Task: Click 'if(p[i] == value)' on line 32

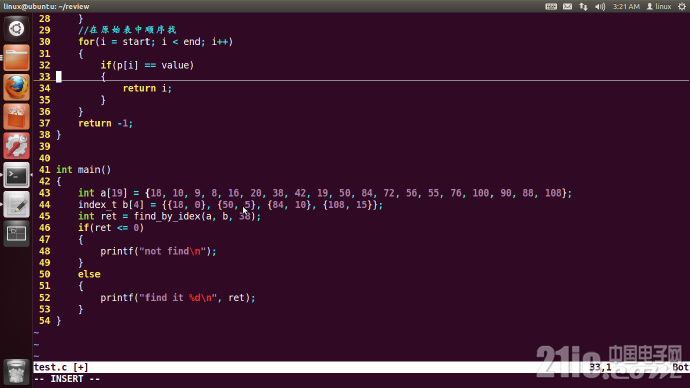Action: pyautogui.click(x=147, y=65)
